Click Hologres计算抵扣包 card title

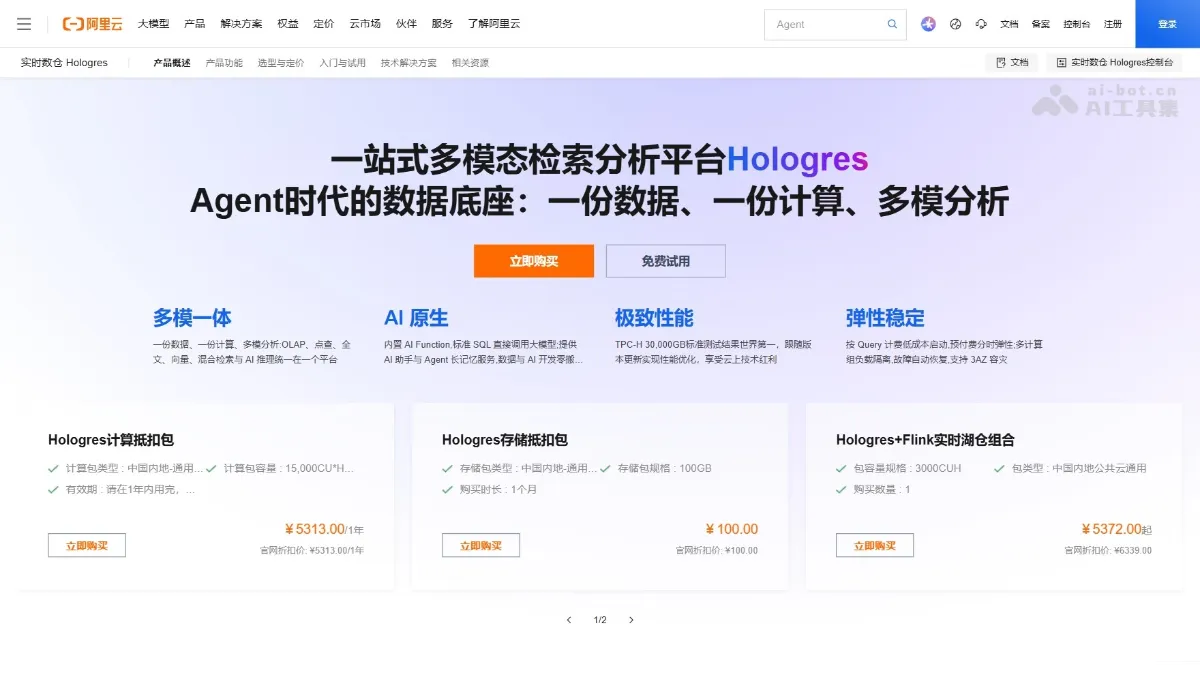111,440
